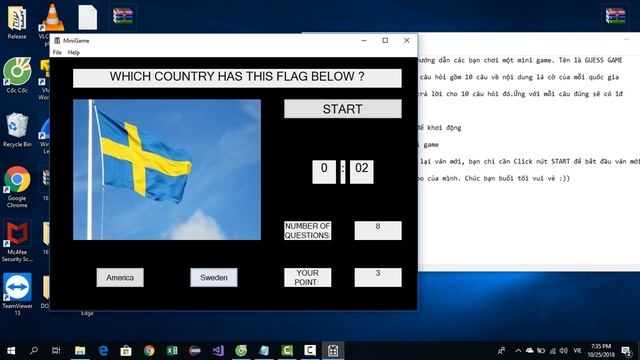Minimize the MiniGame window

coord(364,40)
